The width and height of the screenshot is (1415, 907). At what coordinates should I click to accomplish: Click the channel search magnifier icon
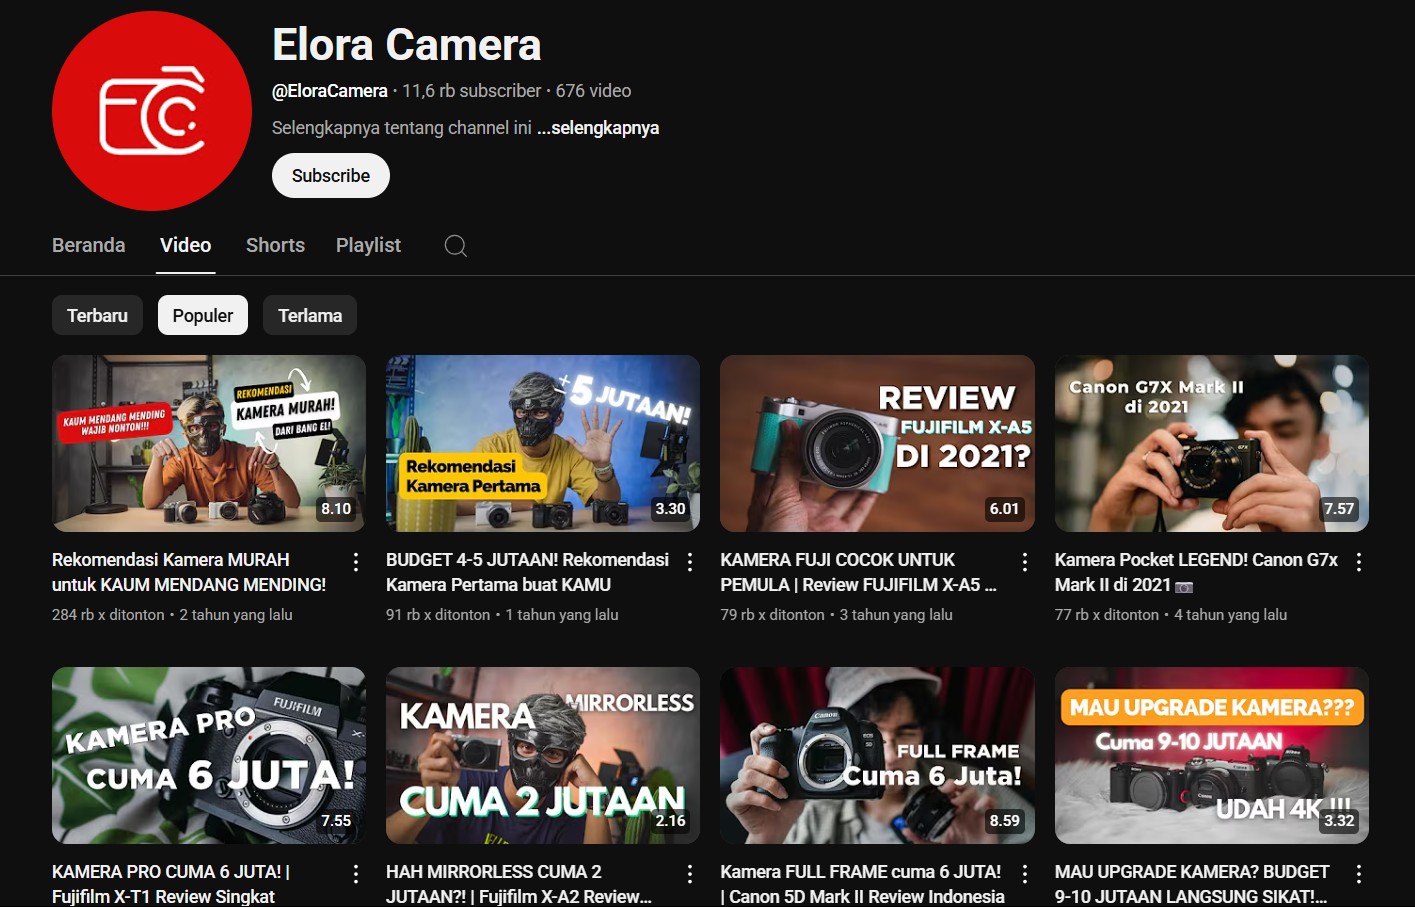click(x=456, y=246)
